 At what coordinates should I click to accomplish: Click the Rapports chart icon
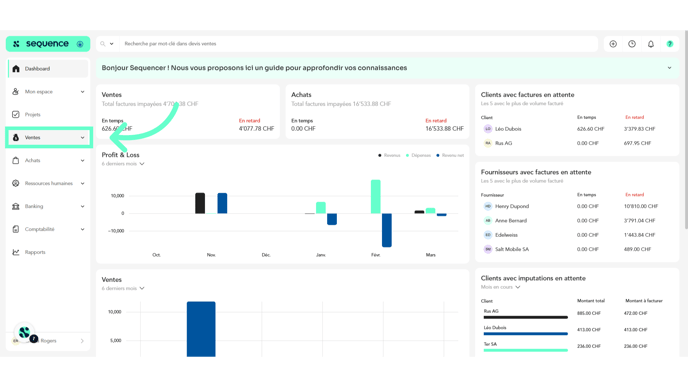(16, 252)
